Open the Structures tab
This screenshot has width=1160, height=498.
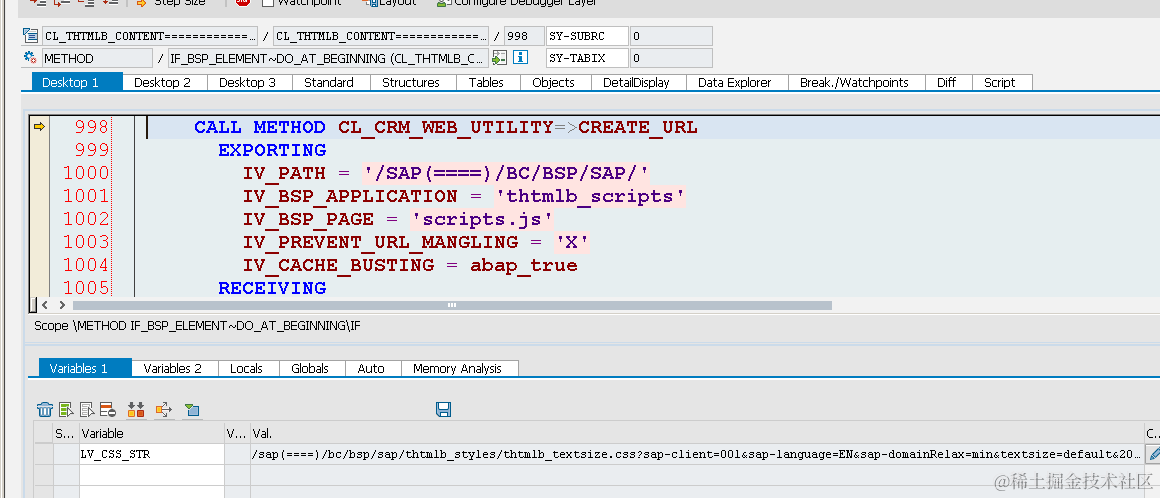(x=411, y=82)
